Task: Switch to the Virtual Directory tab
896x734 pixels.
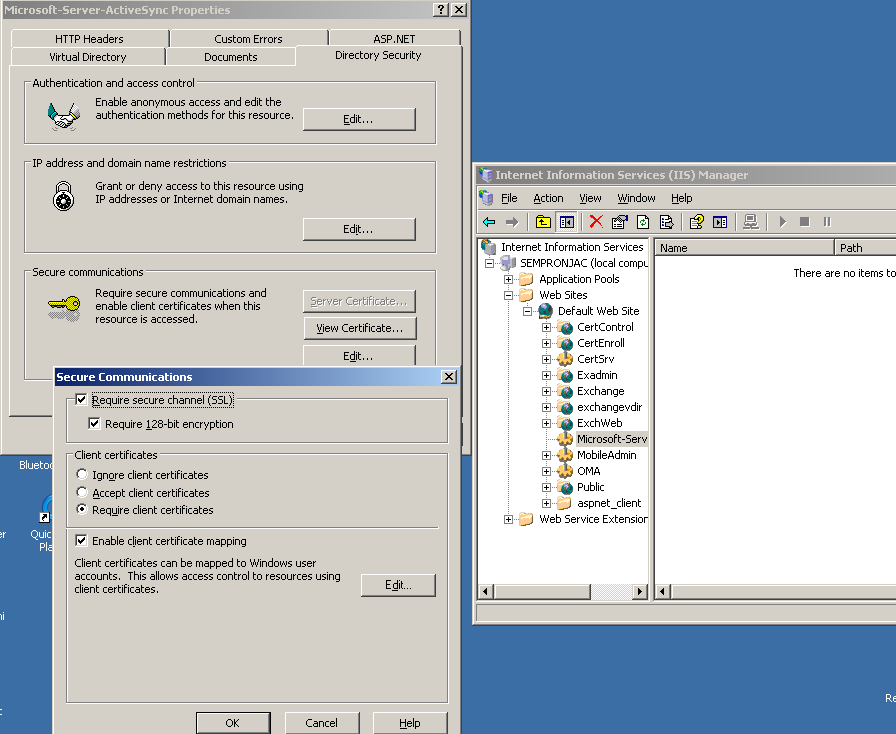Action: click(x=87, y=57)
